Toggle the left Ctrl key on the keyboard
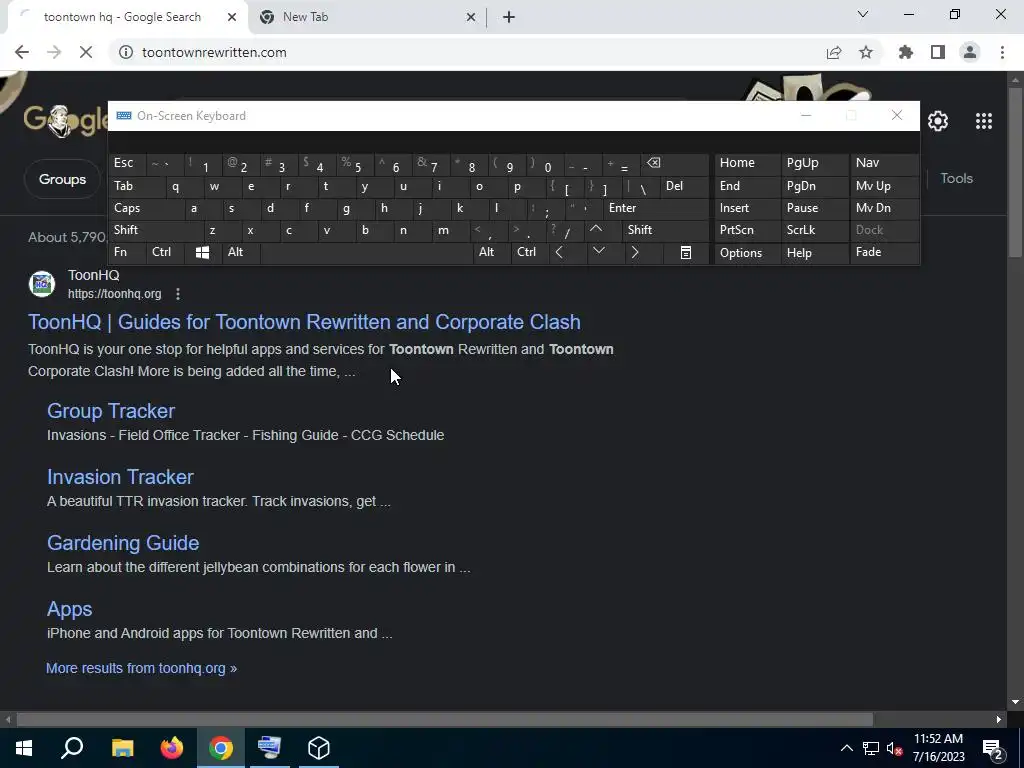 pyautogui.click(x=166, y=253)
